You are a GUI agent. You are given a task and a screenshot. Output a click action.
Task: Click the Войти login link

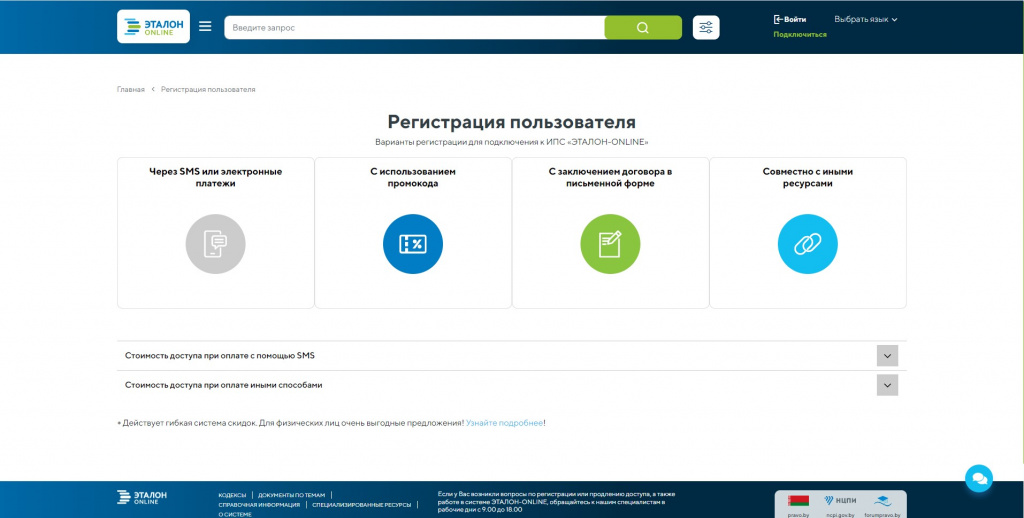(x=790, y=20)
